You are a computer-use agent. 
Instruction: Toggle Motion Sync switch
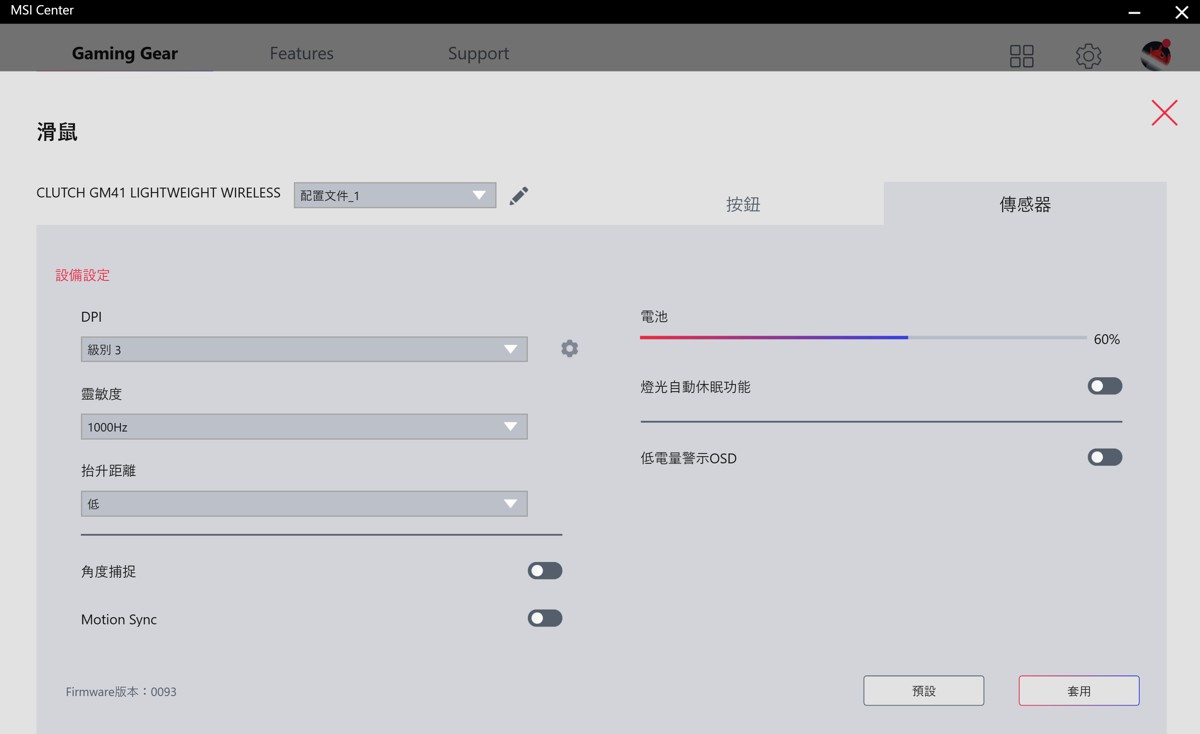pos(545,618)
